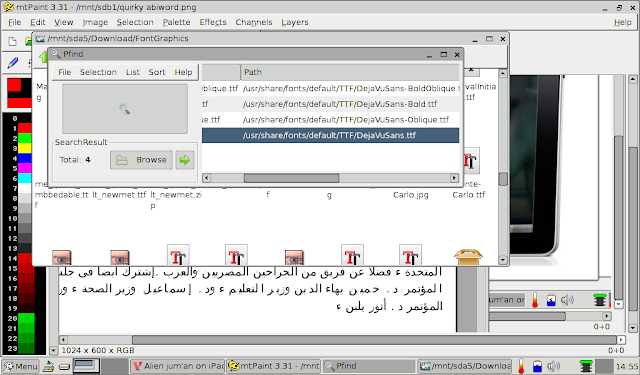Open mtPaint's Help menu
Viewport: 640px width, 375px height.
pyautogui.click(x=622, y=22)
